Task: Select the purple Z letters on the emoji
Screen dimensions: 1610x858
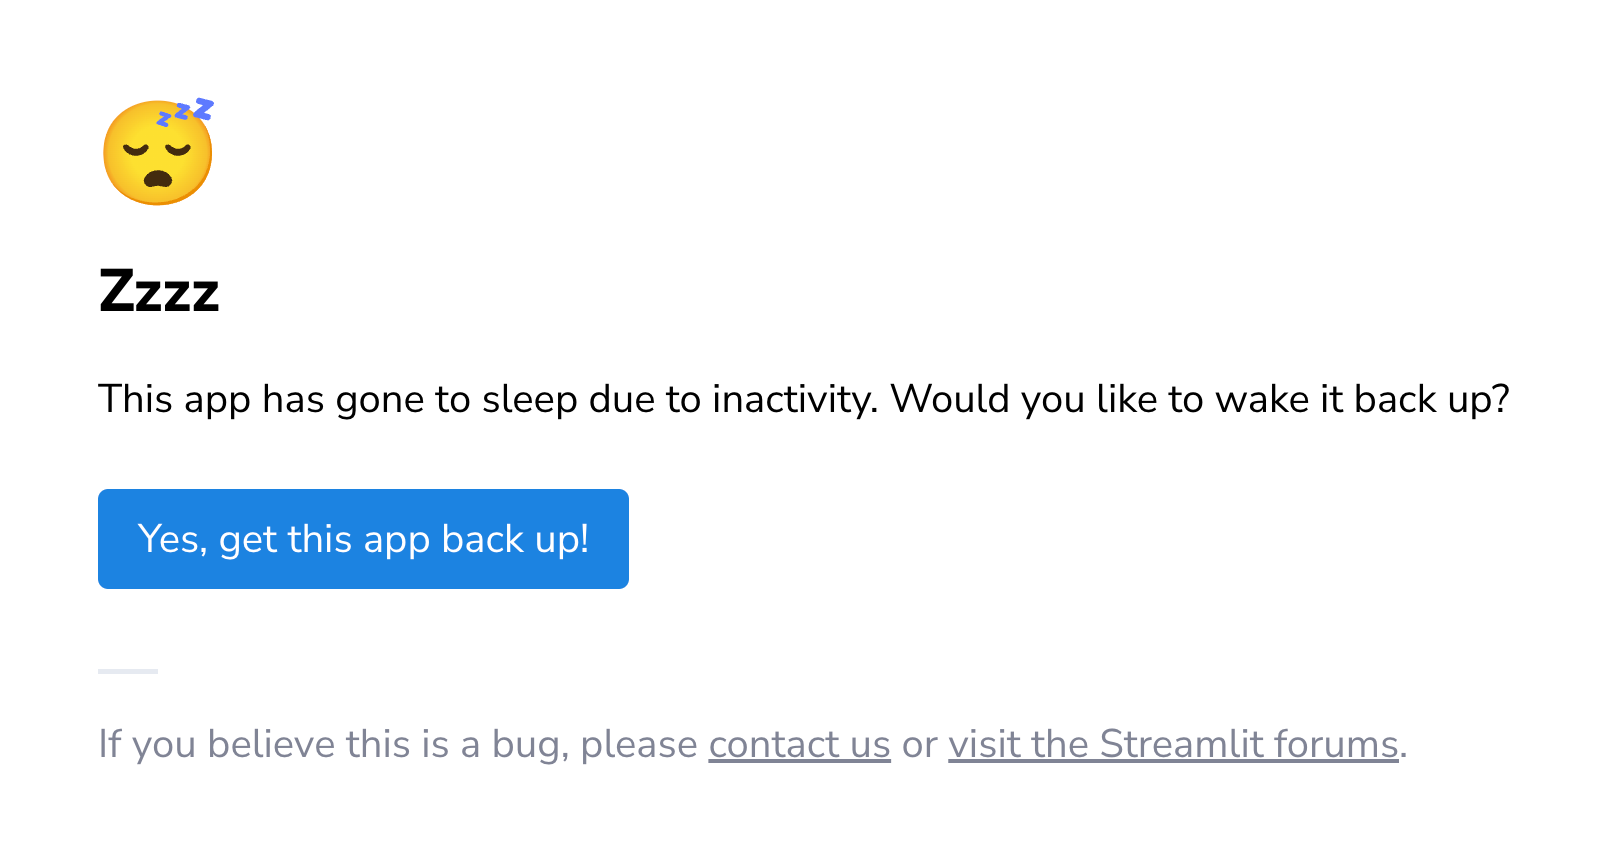Action: click(185, 110)
